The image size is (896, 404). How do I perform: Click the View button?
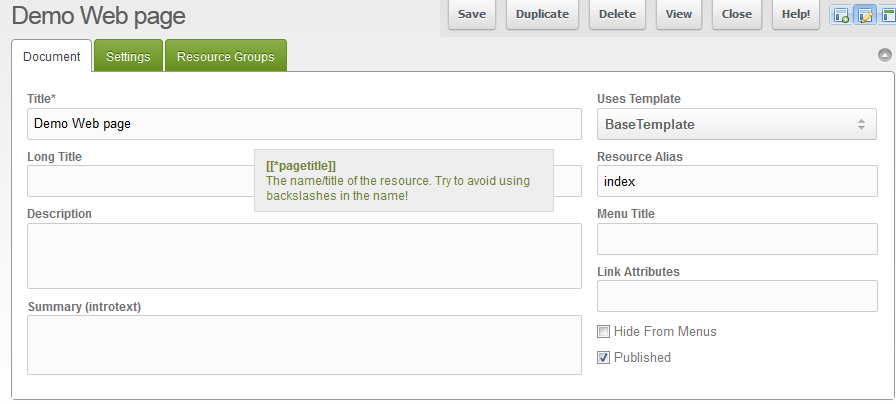[679, 15]
